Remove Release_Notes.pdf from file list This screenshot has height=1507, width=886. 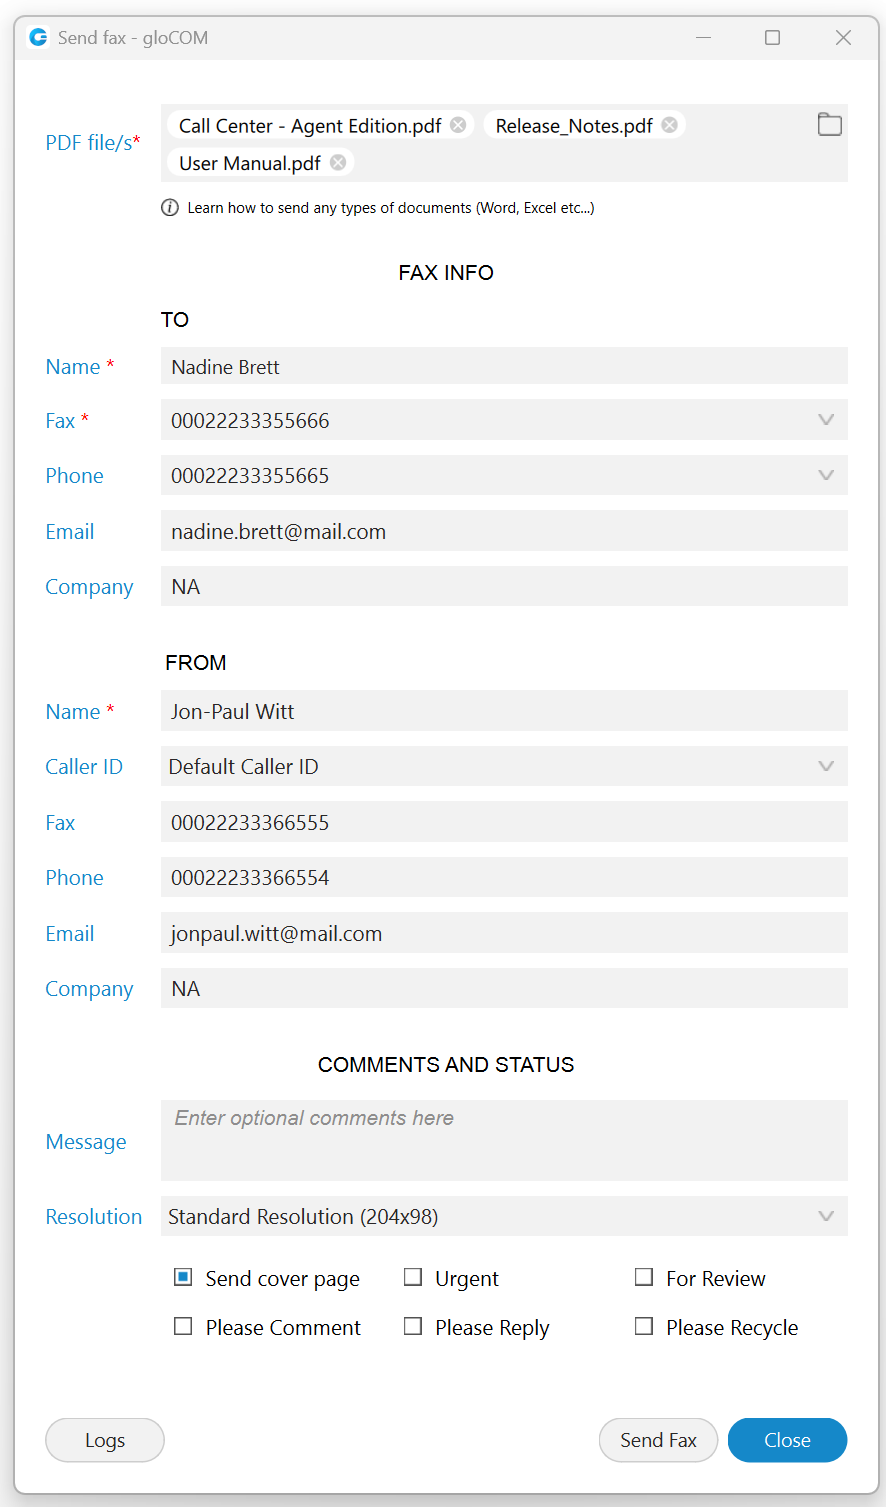coord(669,125)
